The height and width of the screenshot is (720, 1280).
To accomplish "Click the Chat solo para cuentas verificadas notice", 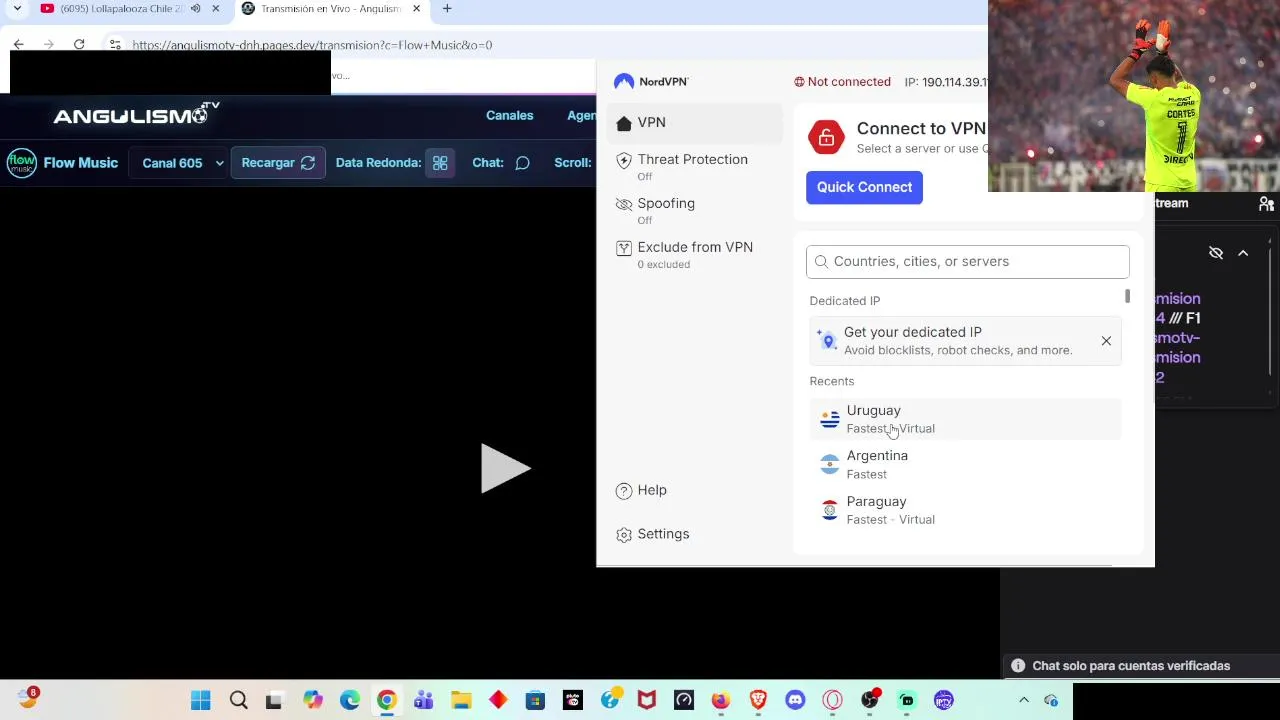I will coord(1131,666).
